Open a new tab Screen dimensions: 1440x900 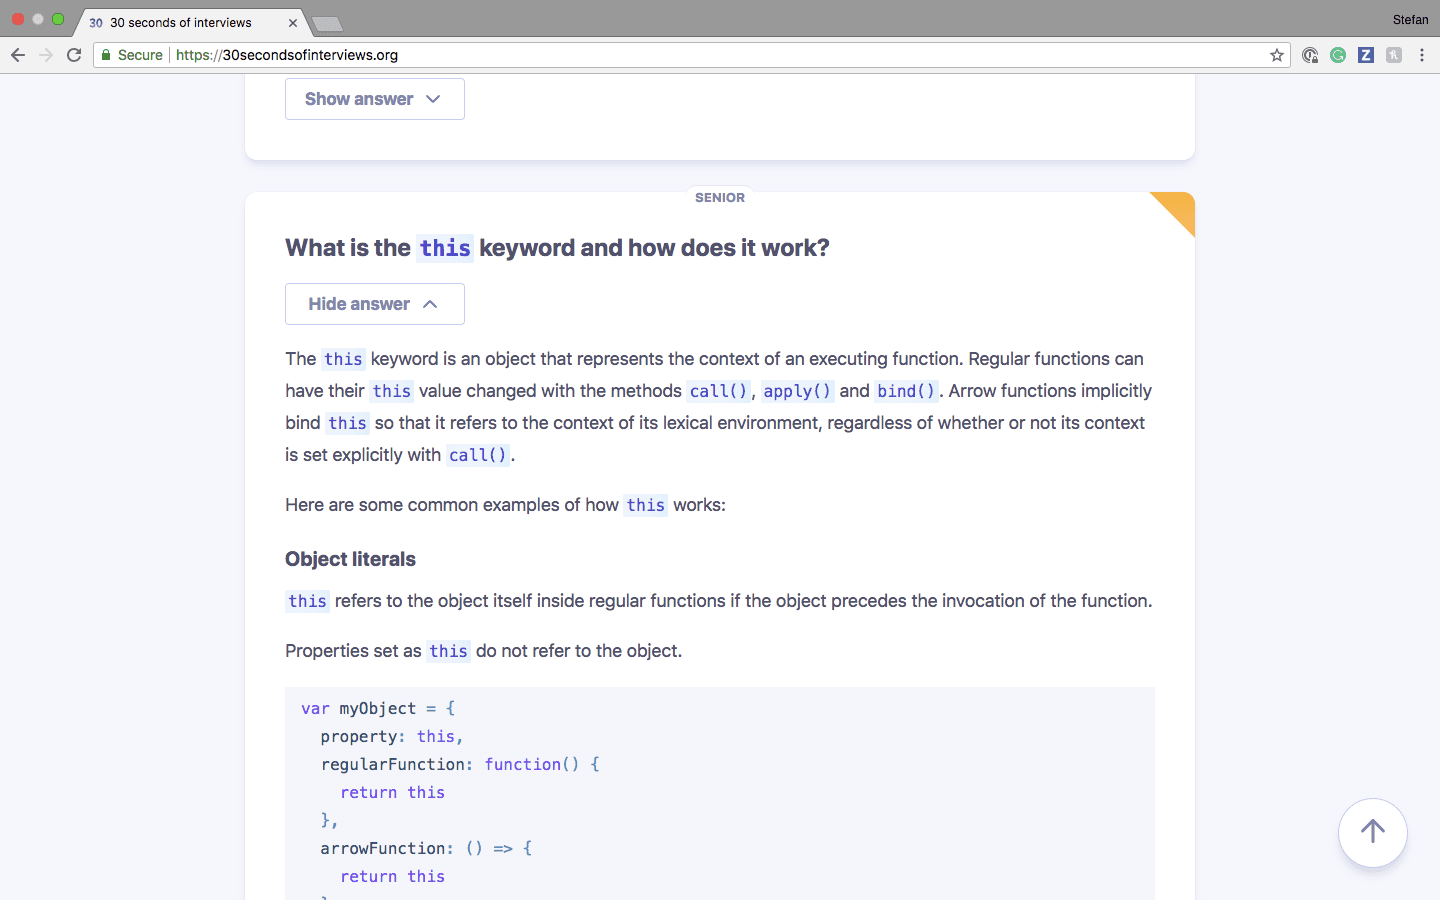(x=327, y=23)
